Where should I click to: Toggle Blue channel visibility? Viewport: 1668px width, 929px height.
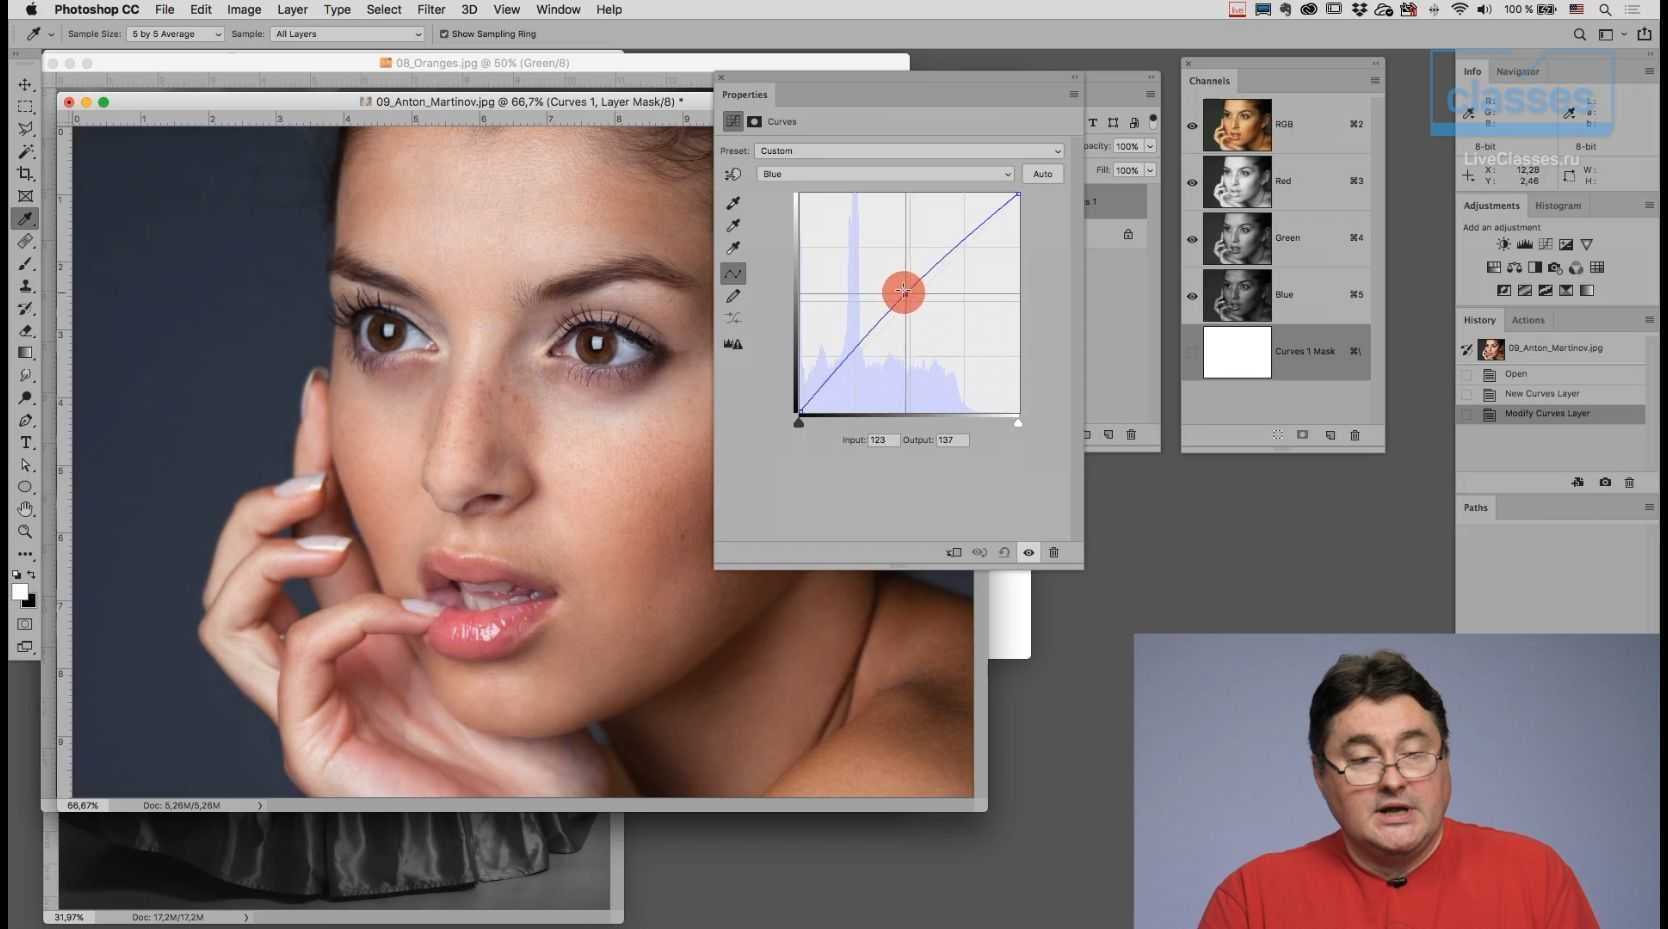1192,297
